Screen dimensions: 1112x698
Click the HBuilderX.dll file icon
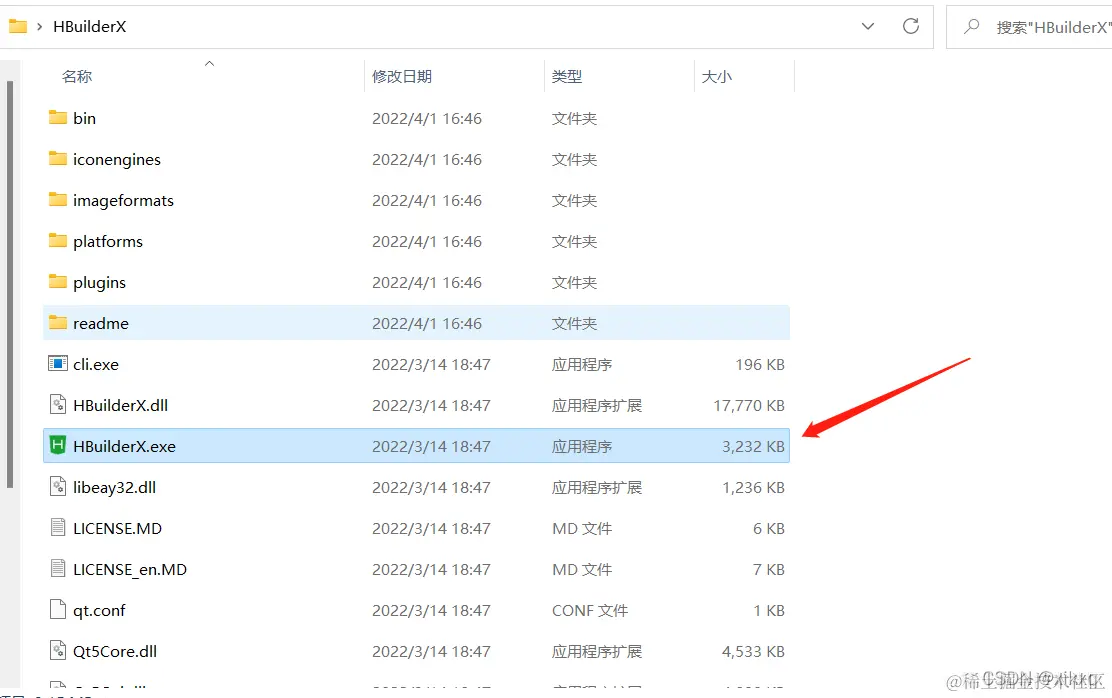tap(57, 405)
